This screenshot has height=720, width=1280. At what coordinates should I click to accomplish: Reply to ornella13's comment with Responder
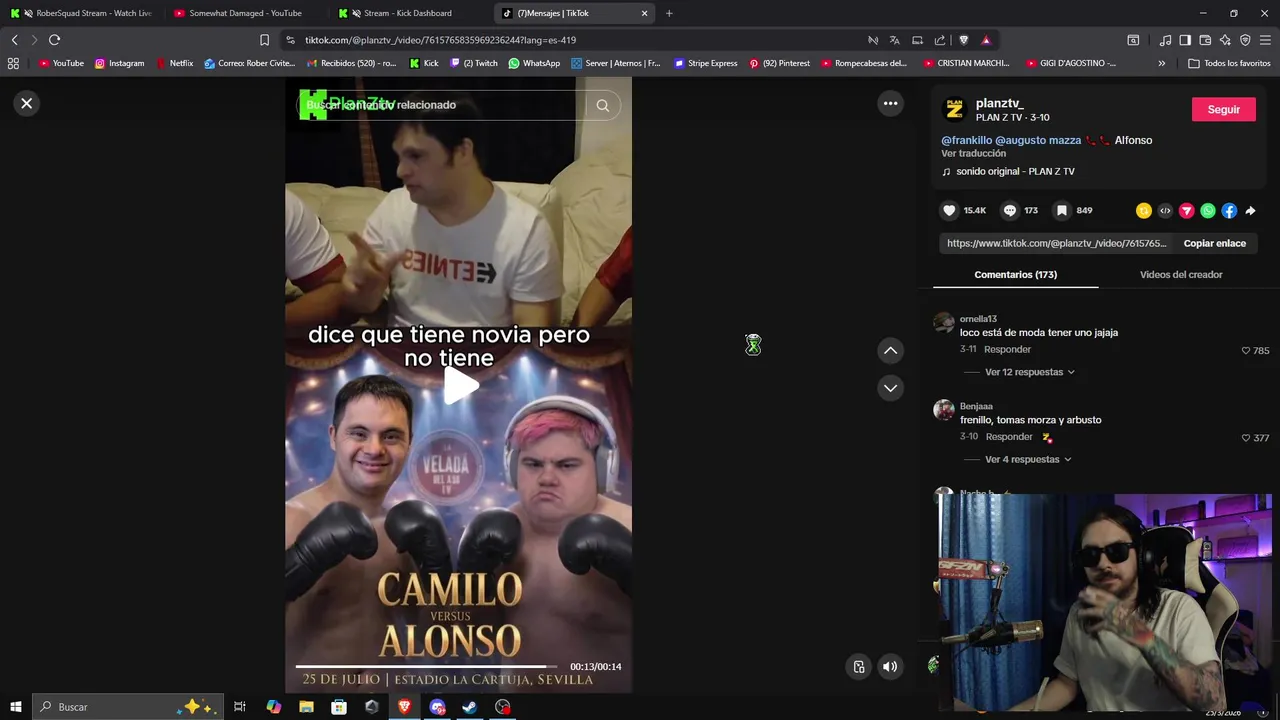click(x=1007, y=349)
